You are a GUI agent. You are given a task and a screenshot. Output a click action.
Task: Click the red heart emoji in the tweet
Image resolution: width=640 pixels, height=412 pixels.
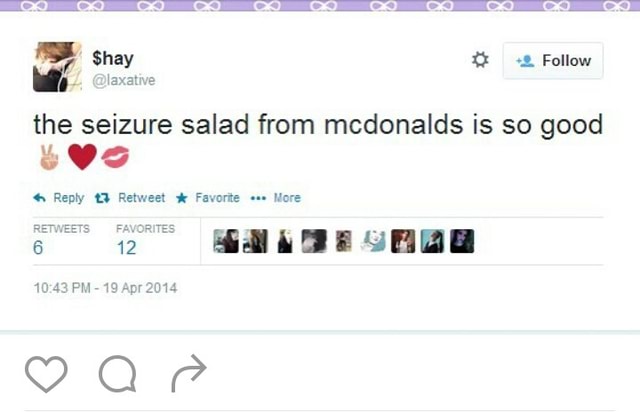coord(82,157)
